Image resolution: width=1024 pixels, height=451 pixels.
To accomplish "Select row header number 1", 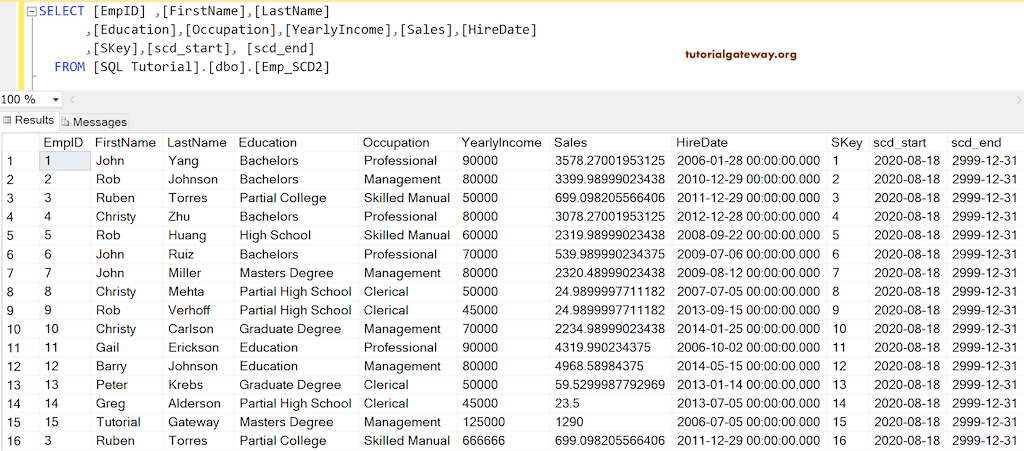I will point(20,161).
